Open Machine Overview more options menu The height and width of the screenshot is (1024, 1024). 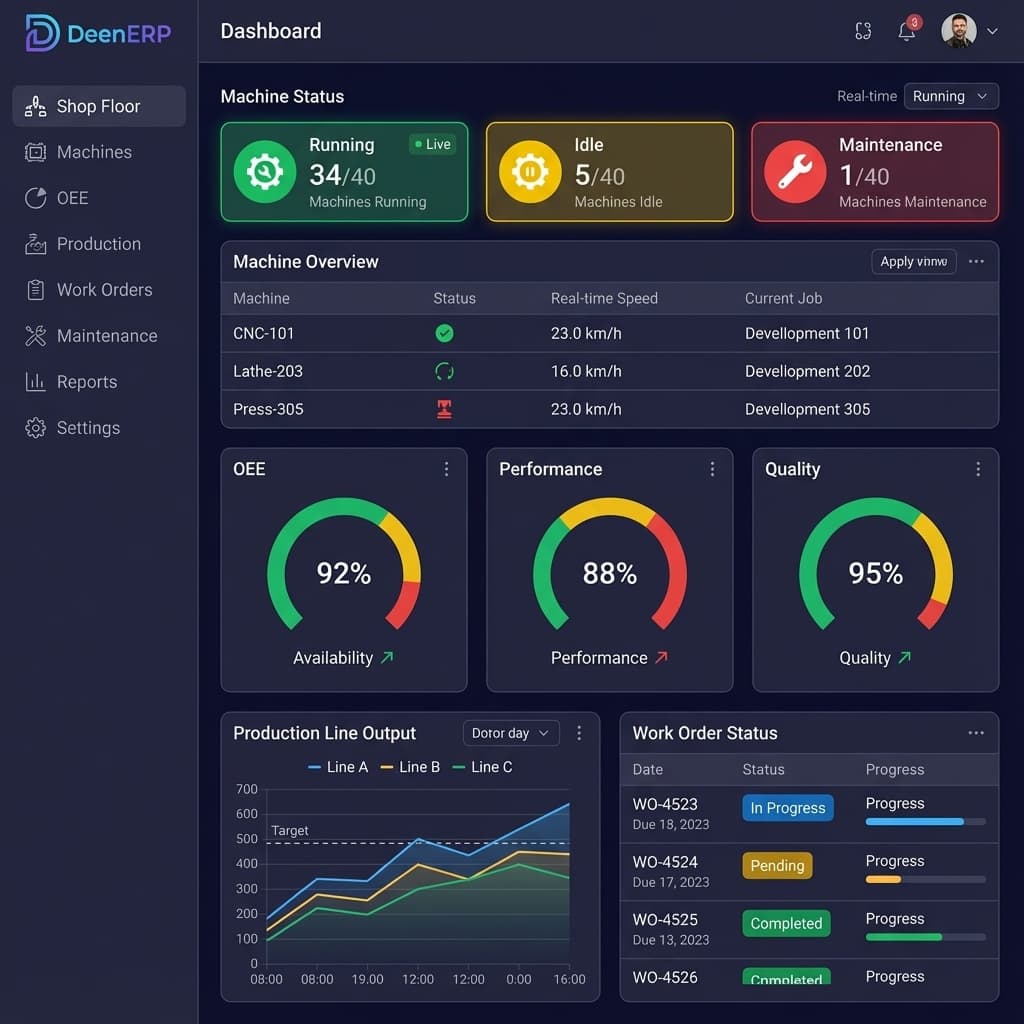pyautogui.click(x=976, y=261)
